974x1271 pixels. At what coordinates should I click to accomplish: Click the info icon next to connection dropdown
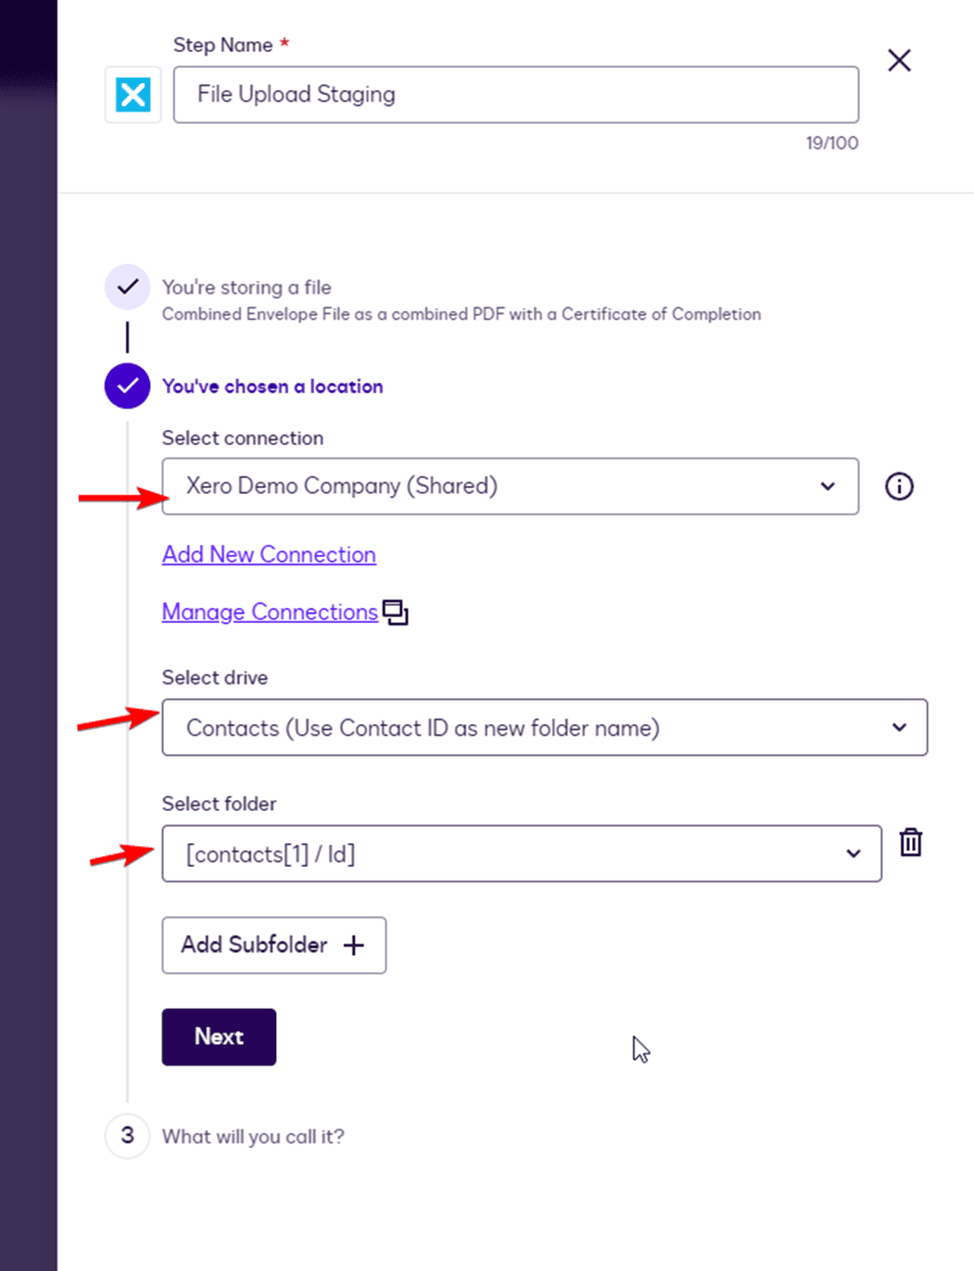coord(899,486)
